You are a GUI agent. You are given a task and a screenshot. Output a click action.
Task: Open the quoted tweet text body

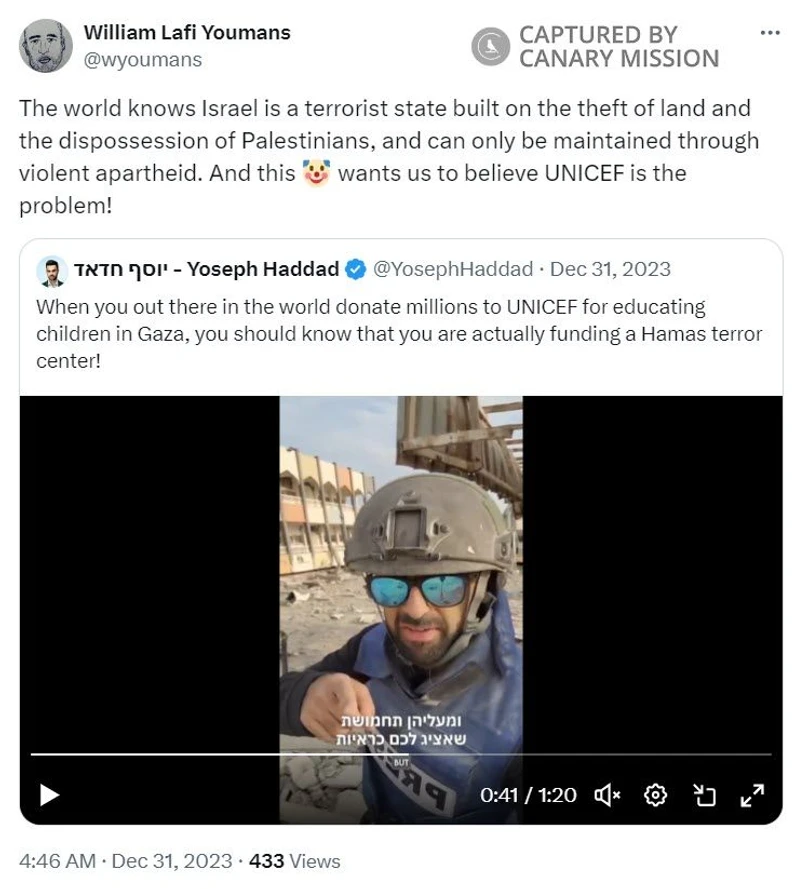tap(399, 334)
